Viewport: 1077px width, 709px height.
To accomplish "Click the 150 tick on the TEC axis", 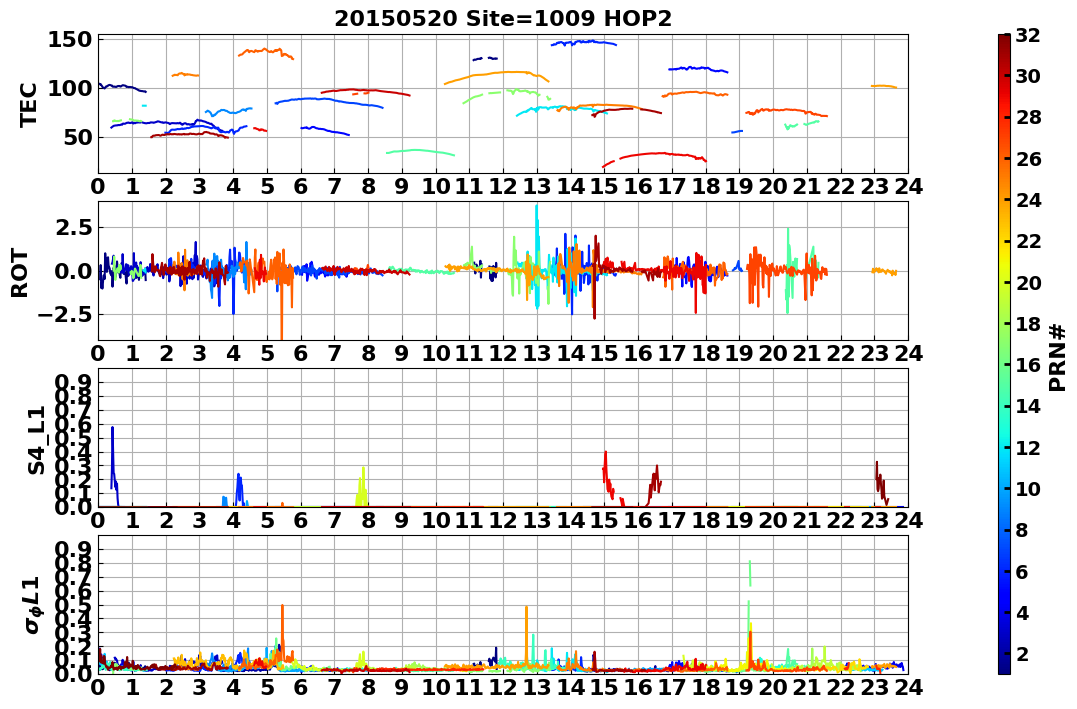I will point(70,39).
